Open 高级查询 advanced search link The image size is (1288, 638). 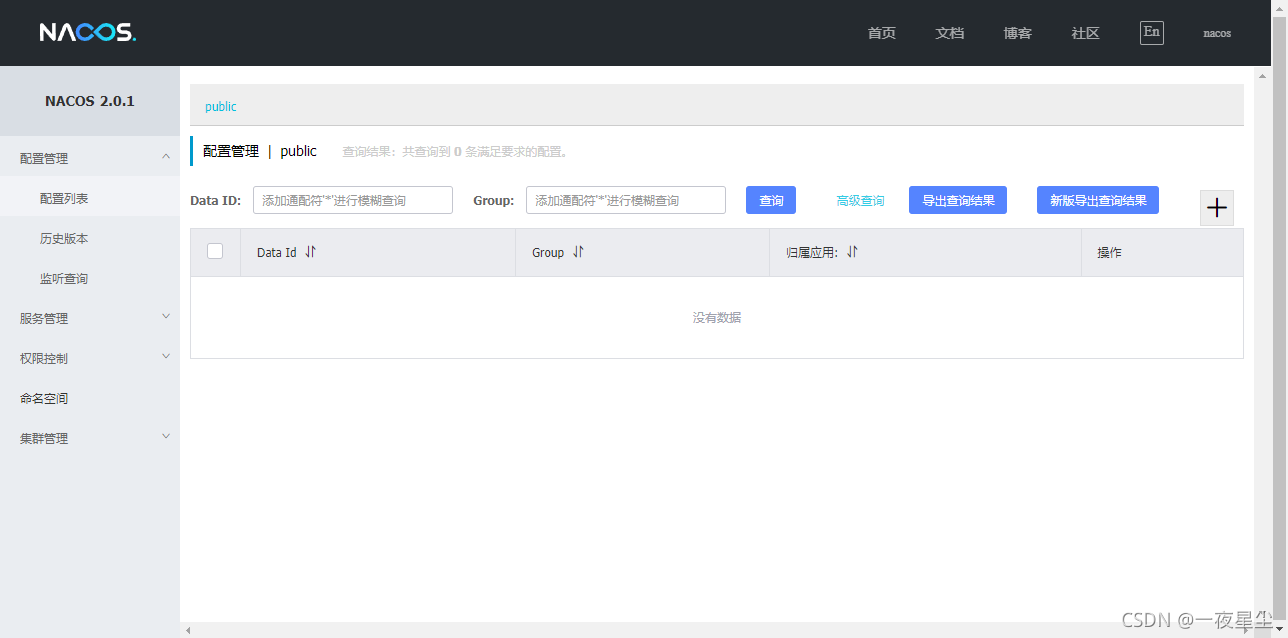tap(860, 201)
